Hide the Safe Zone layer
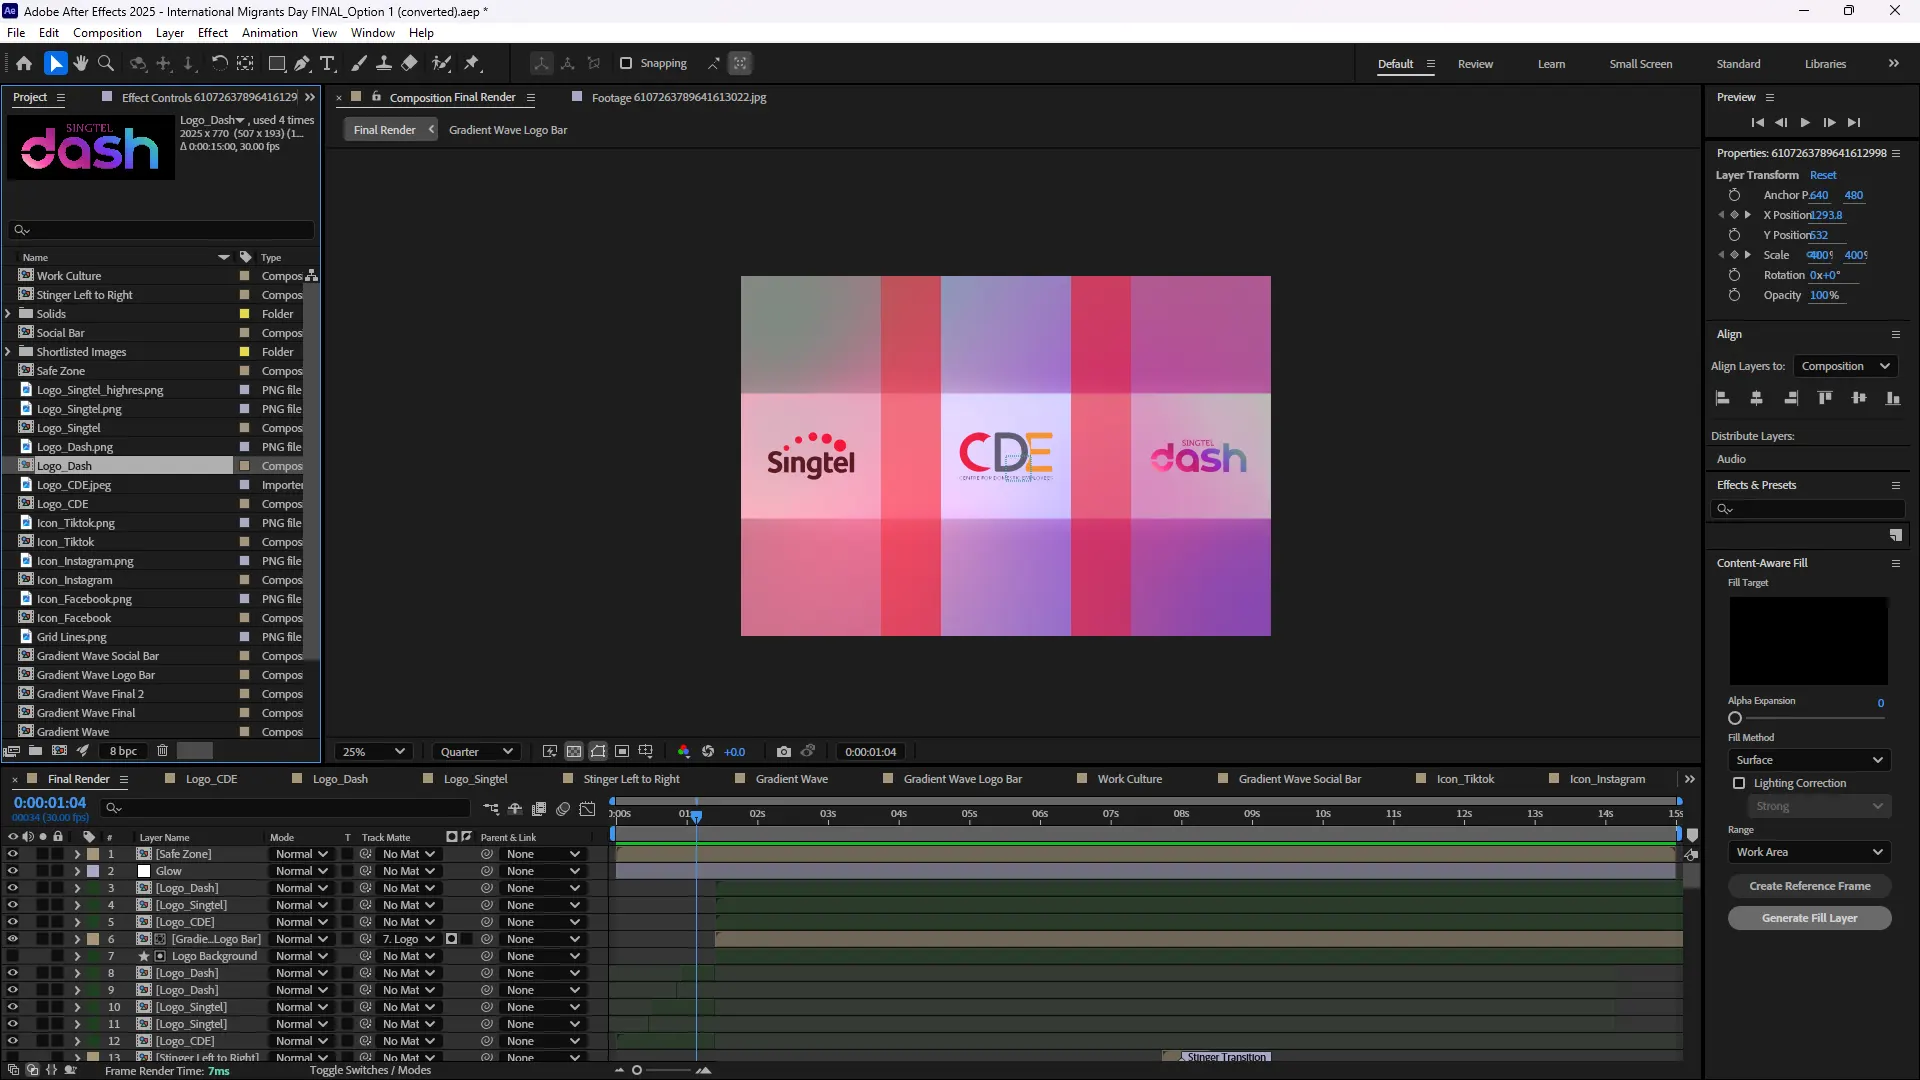Screen dimensions: 1920x1080 point(12,854)
